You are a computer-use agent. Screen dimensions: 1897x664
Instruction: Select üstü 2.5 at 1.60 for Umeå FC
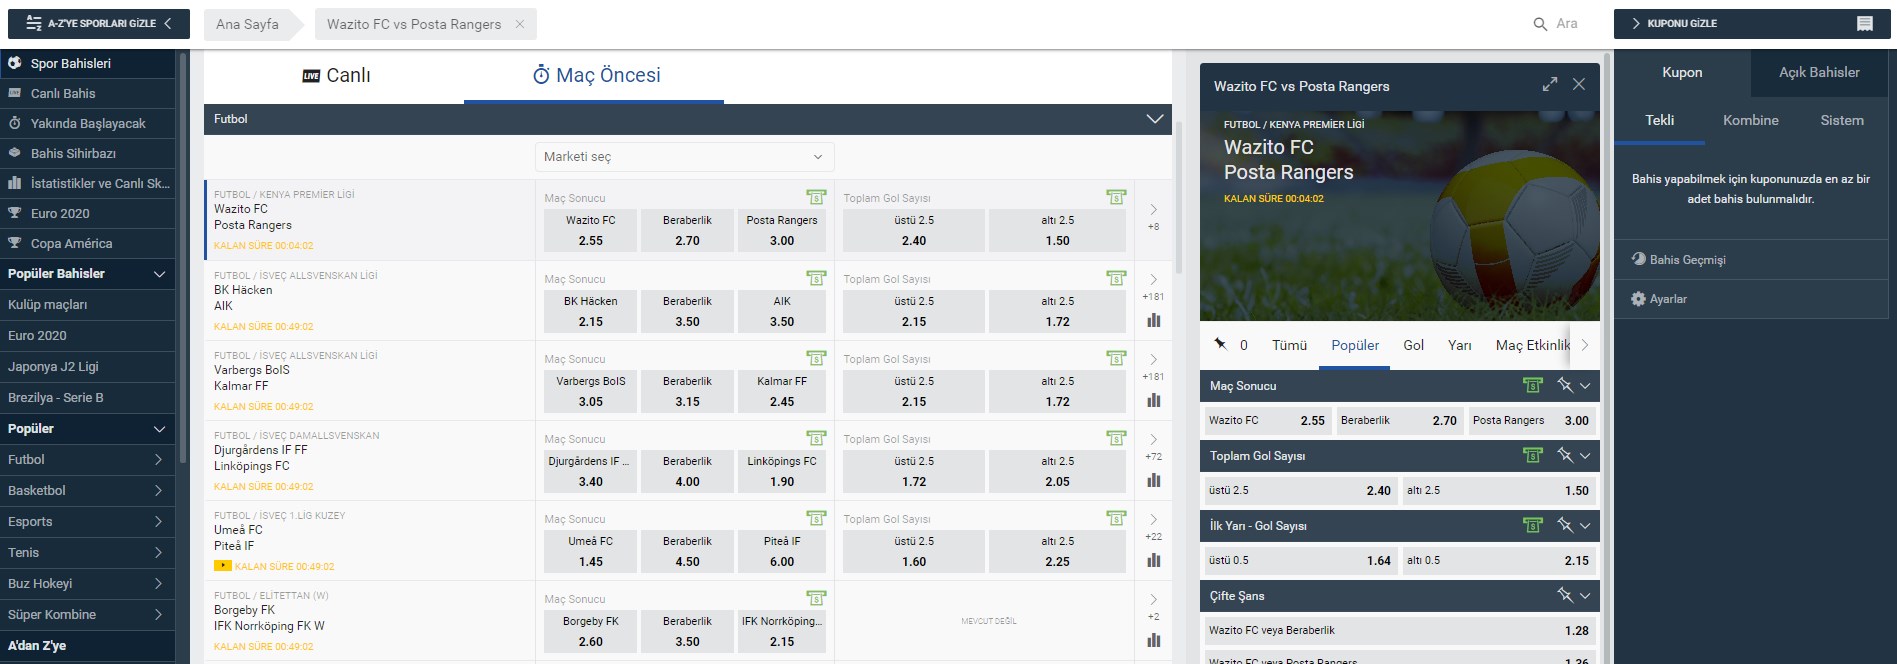[914, 551]
